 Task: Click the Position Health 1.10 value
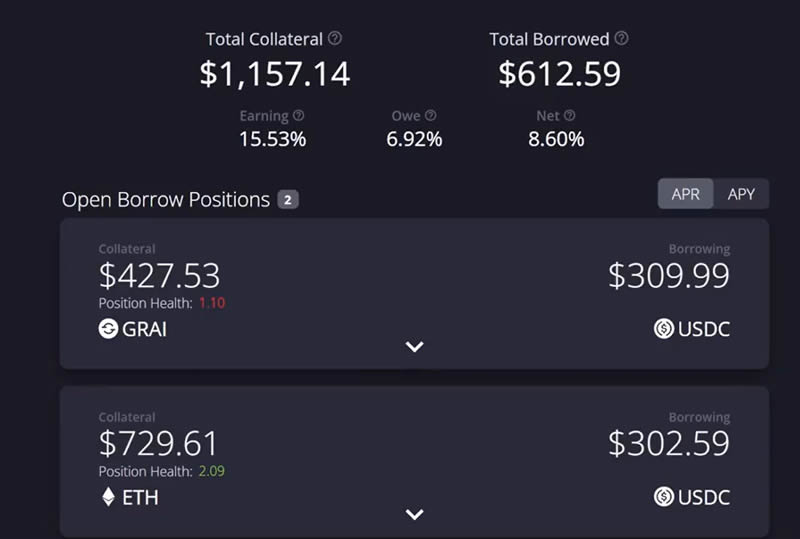(212, 303)
